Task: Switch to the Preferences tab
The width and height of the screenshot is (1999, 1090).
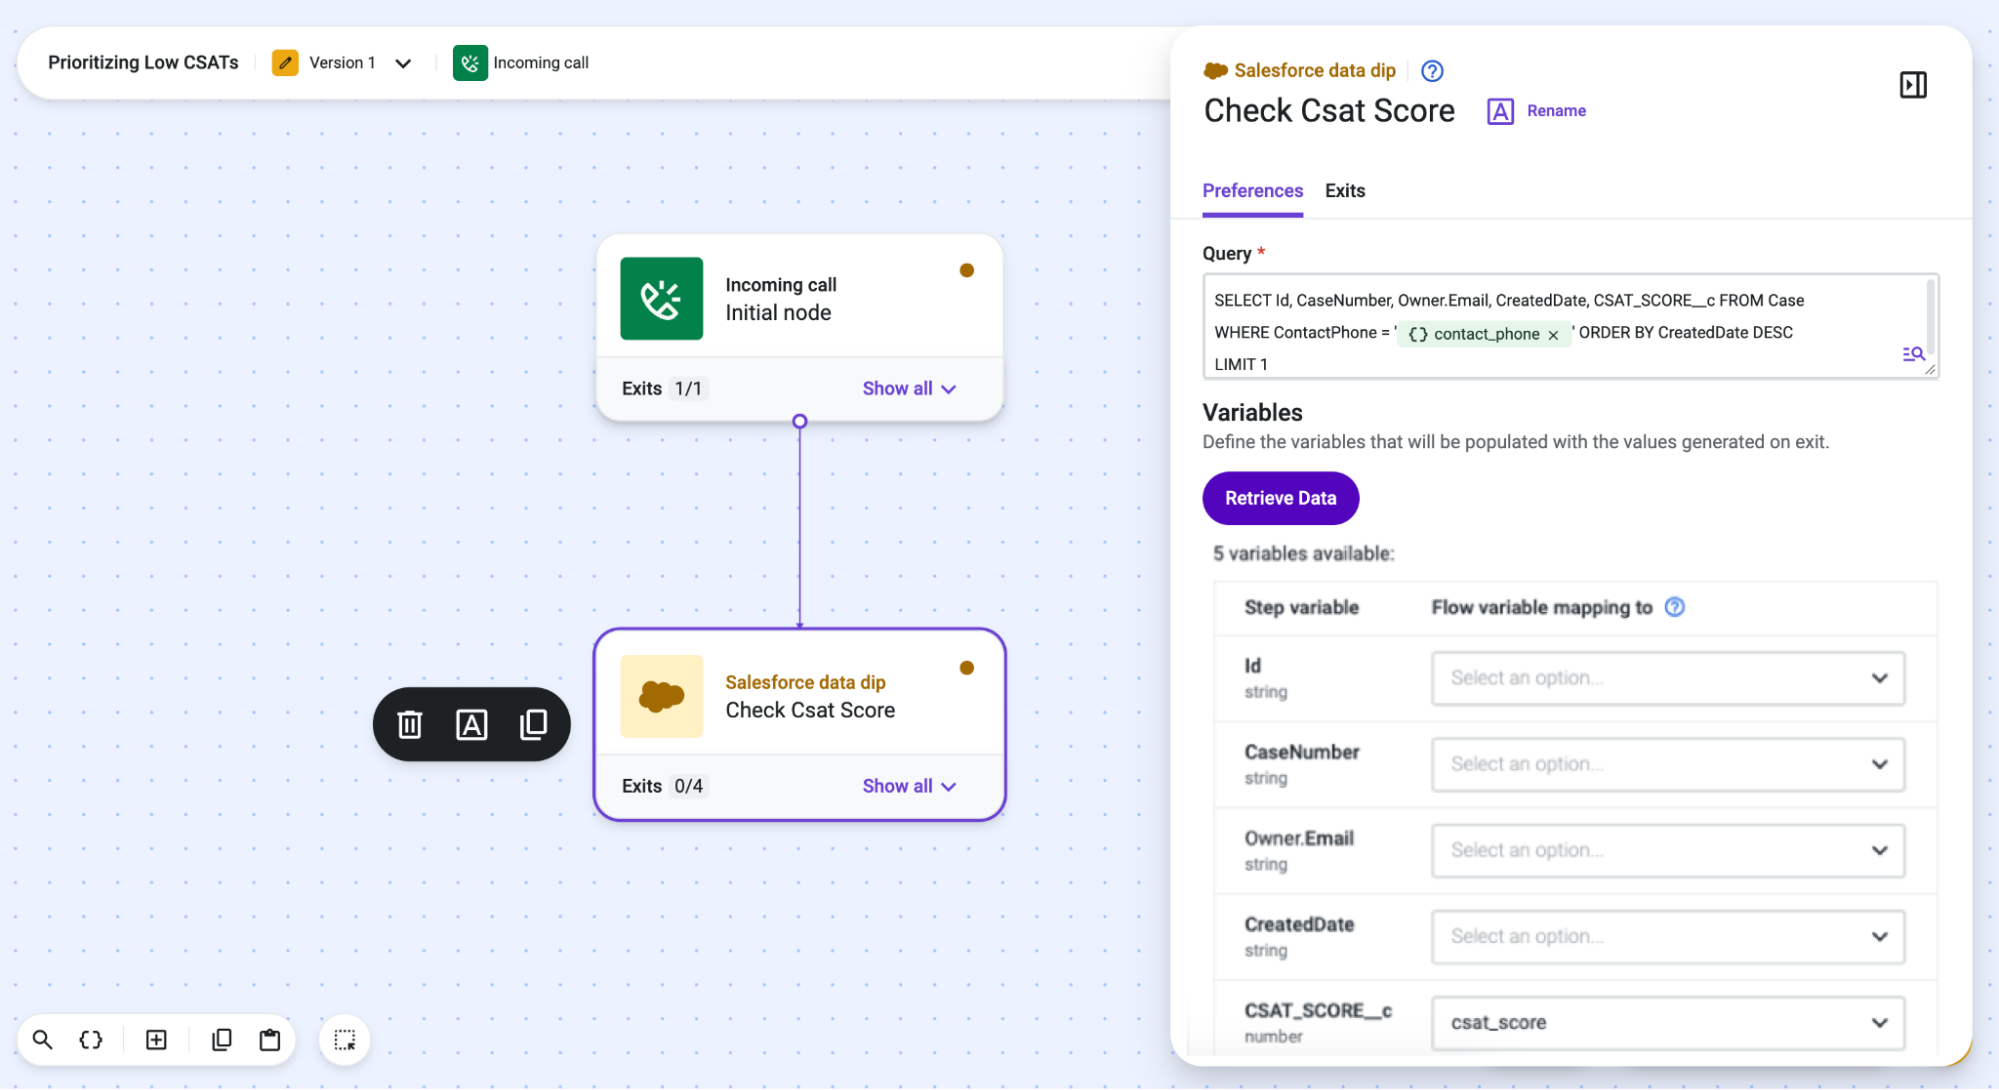Action: tap(1252, 190)
